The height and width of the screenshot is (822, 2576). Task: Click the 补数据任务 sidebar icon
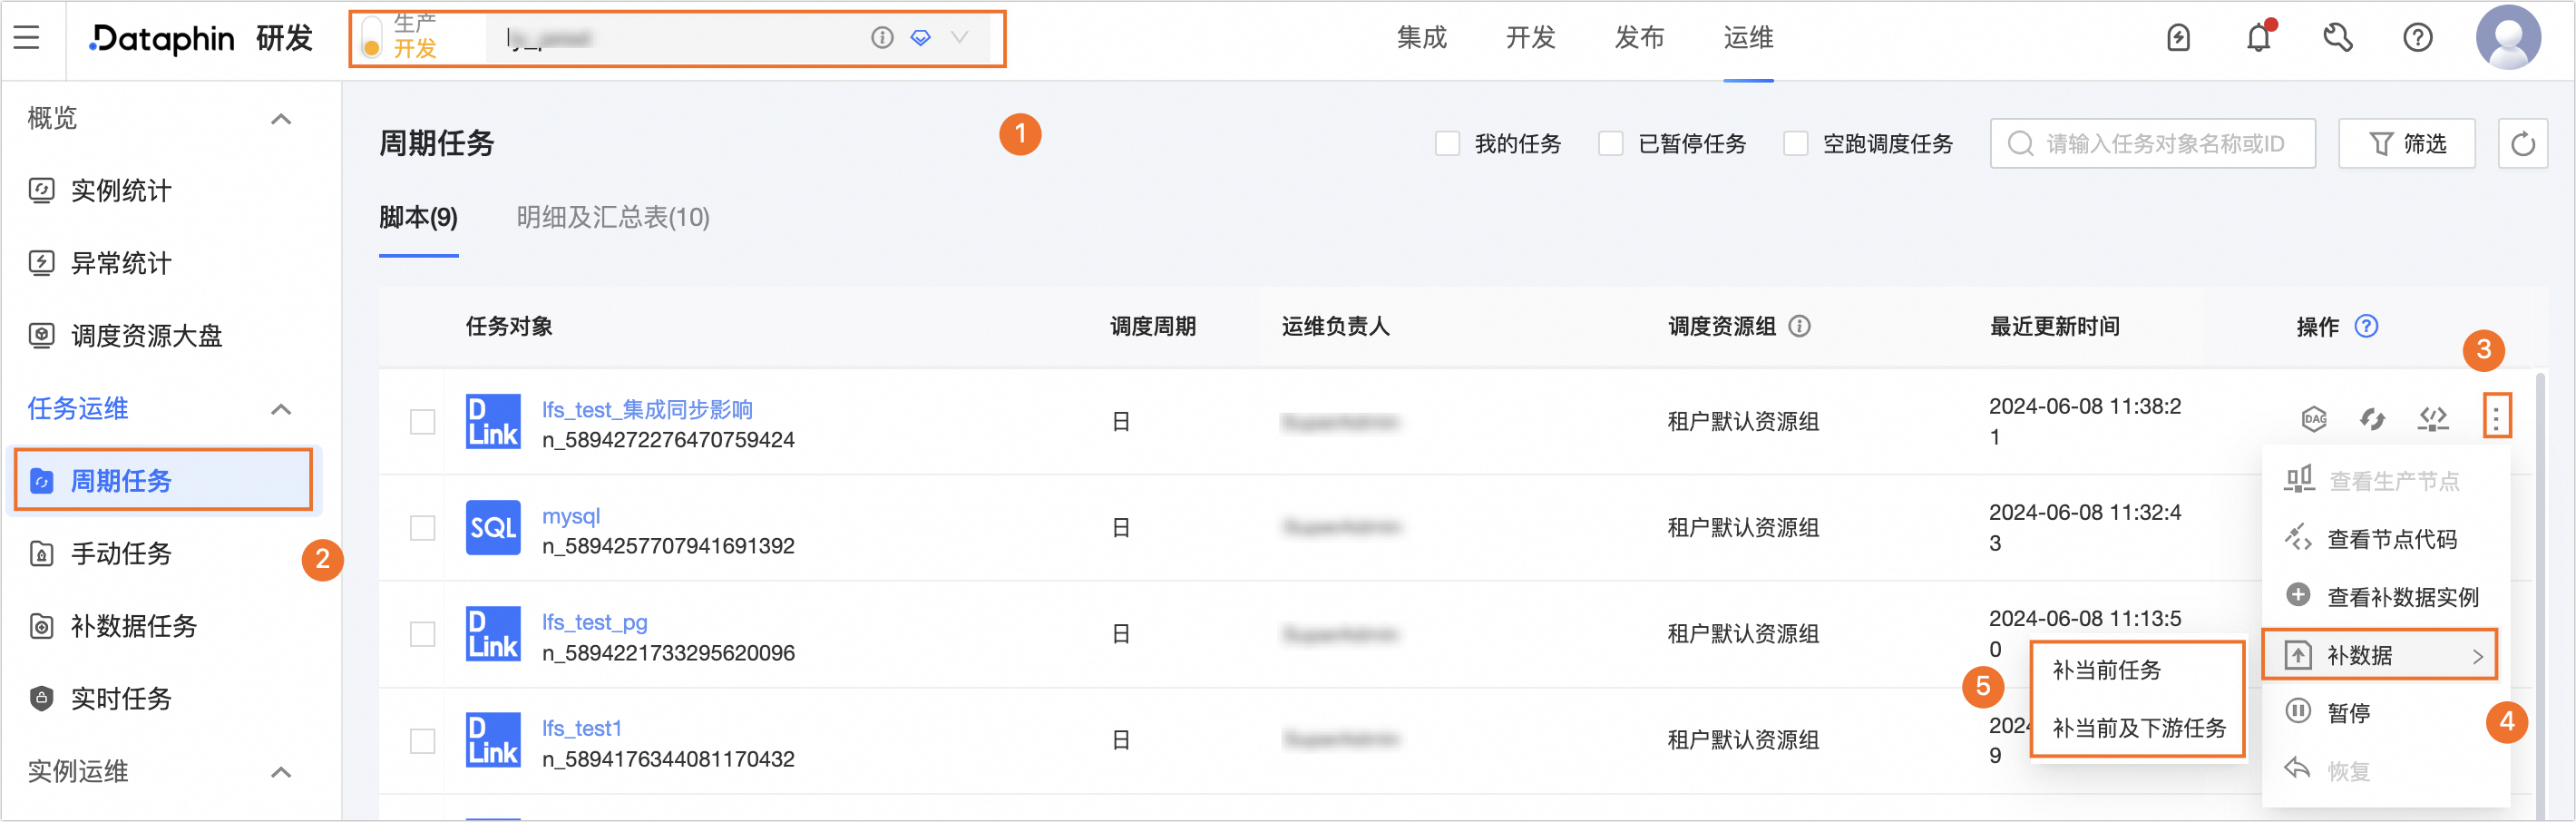pyautogui.click(x=41, y=627)
